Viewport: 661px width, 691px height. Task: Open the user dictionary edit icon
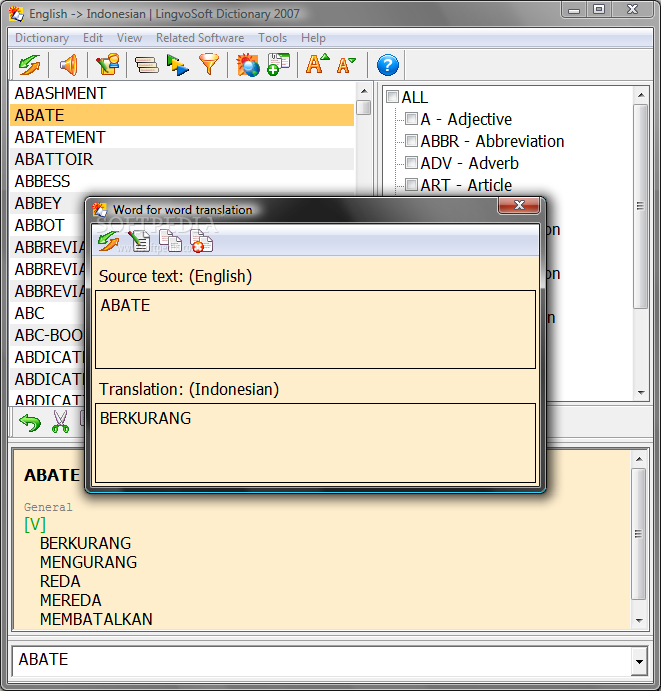[108, 65]
